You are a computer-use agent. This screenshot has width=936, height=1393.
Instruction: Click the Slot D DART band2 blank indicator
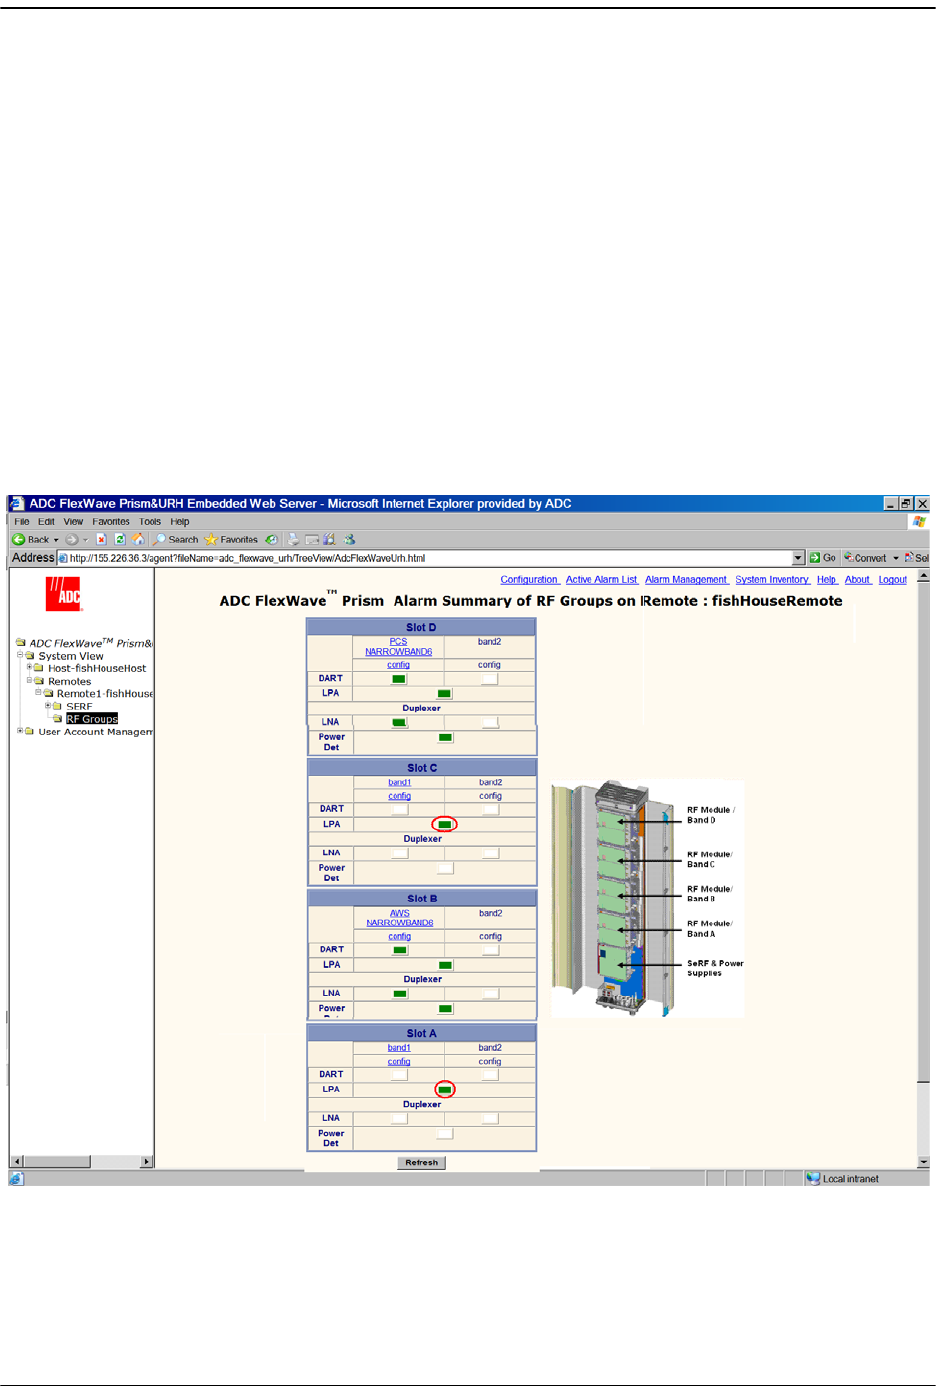tap(490, 679)
